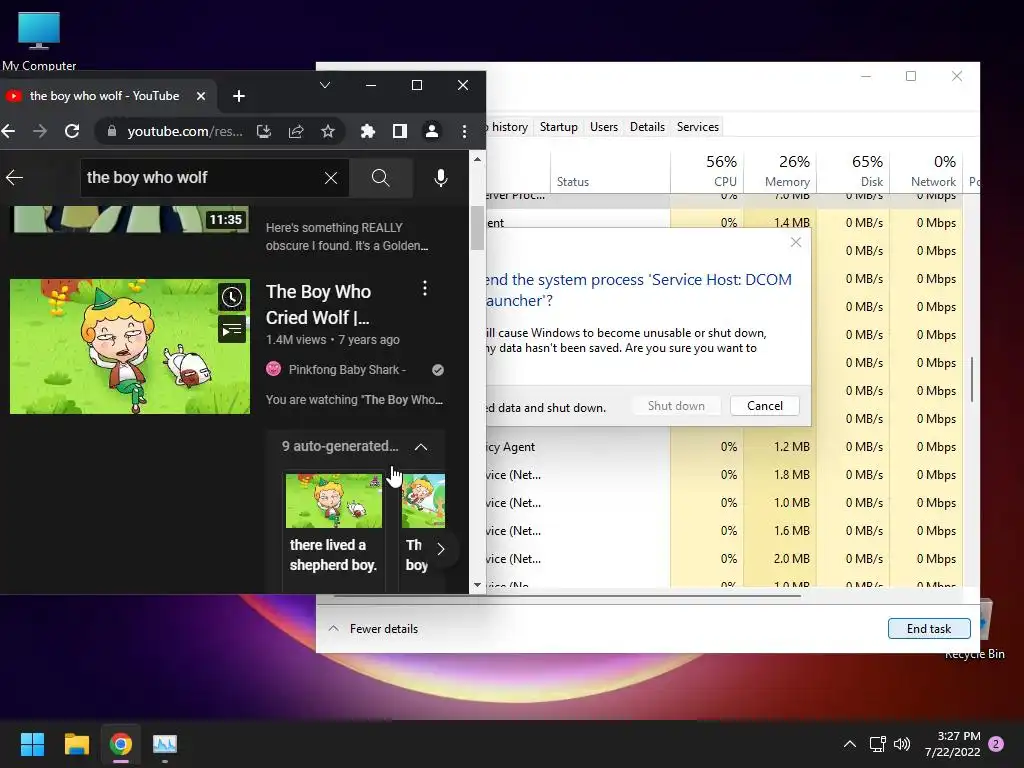Sort by Network column header
The height and width of the screenshot is (768, 1024).
pyautogui.click(x=927, y=171)
